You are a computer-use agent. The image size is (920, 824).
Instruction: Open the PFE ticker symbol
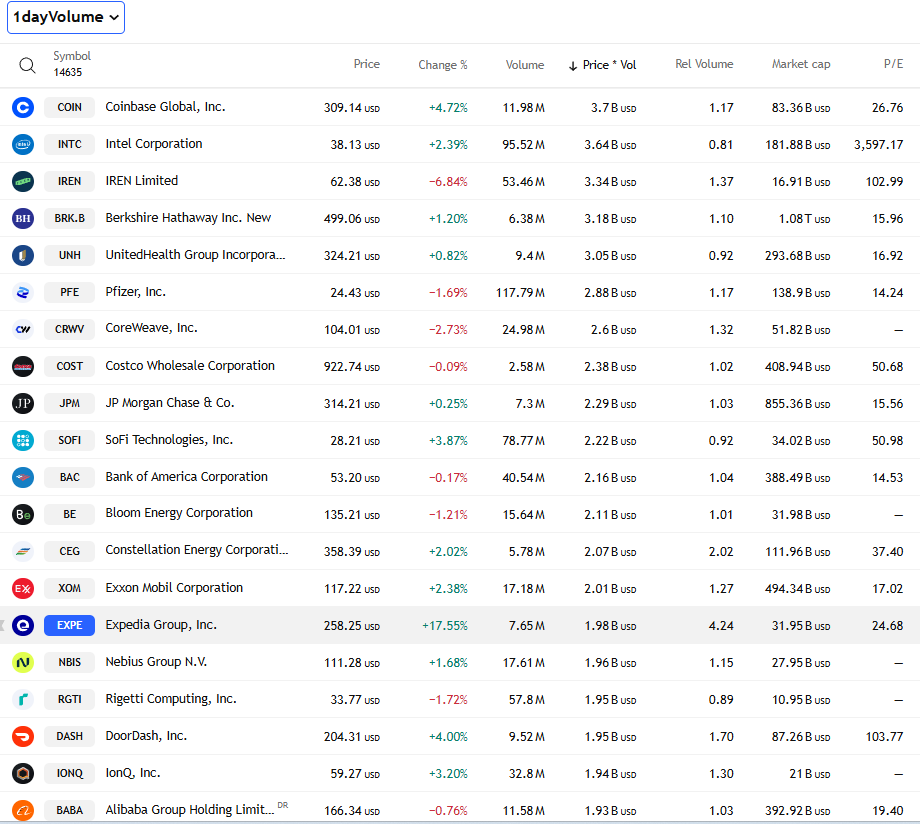[69, 292]
